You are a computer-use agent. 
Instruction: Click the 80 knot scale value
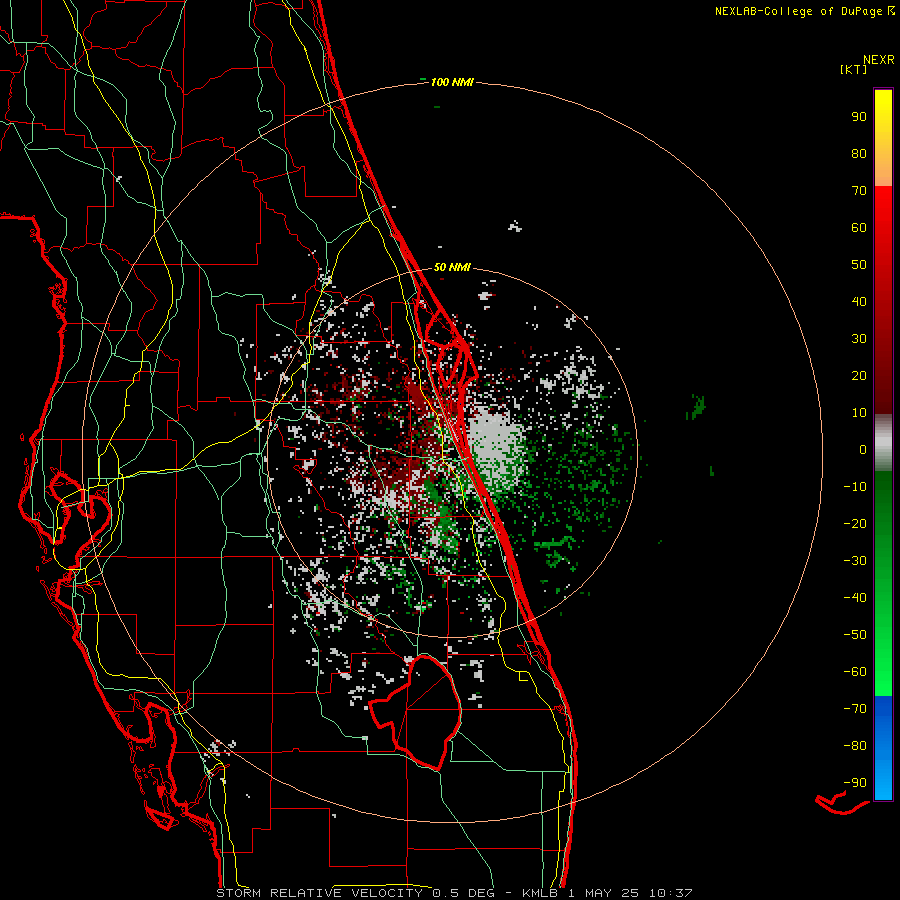(859, 153)
